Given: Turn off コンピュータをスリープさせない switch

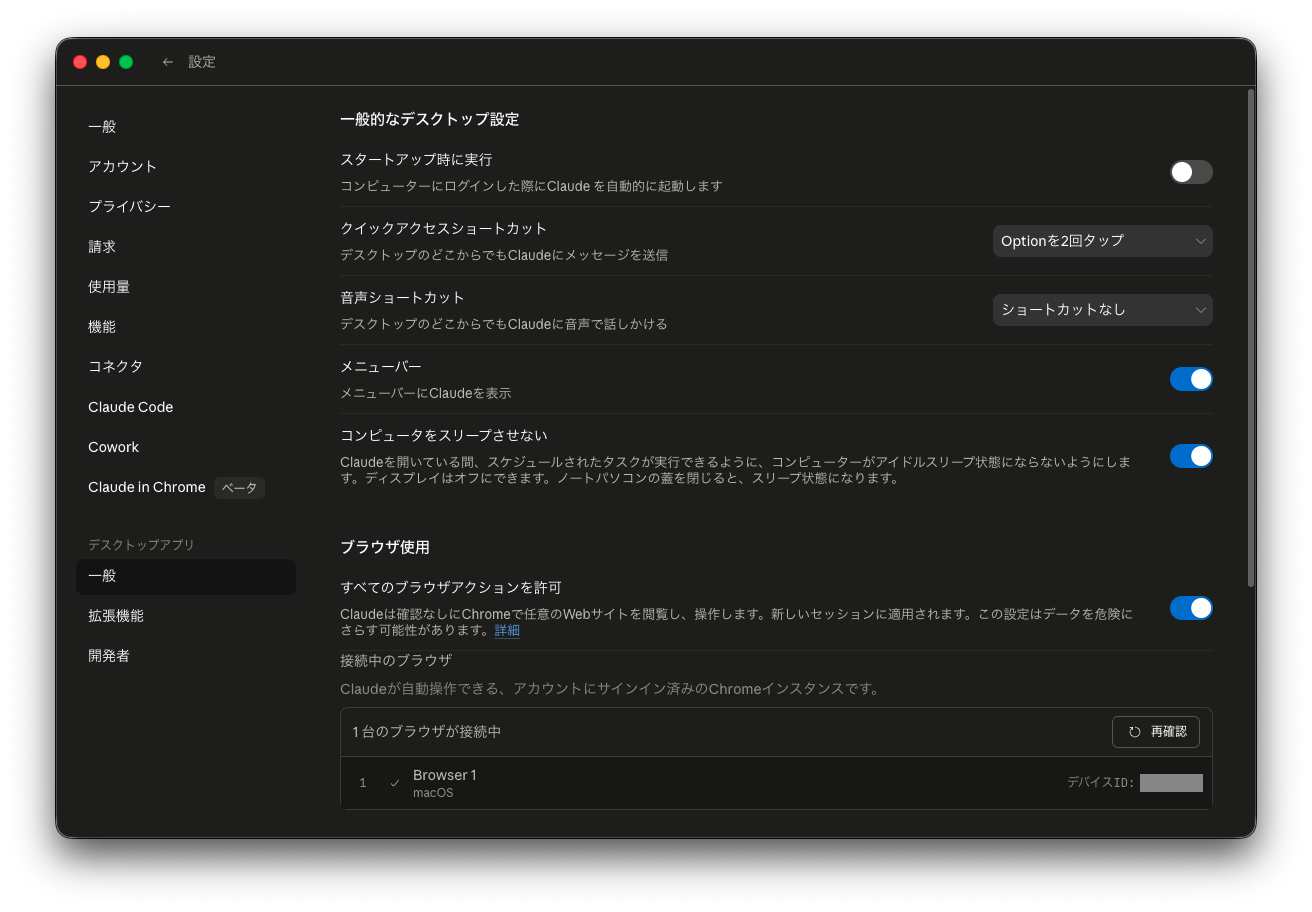Looking at the screenshot, I should pos(1191,456).
